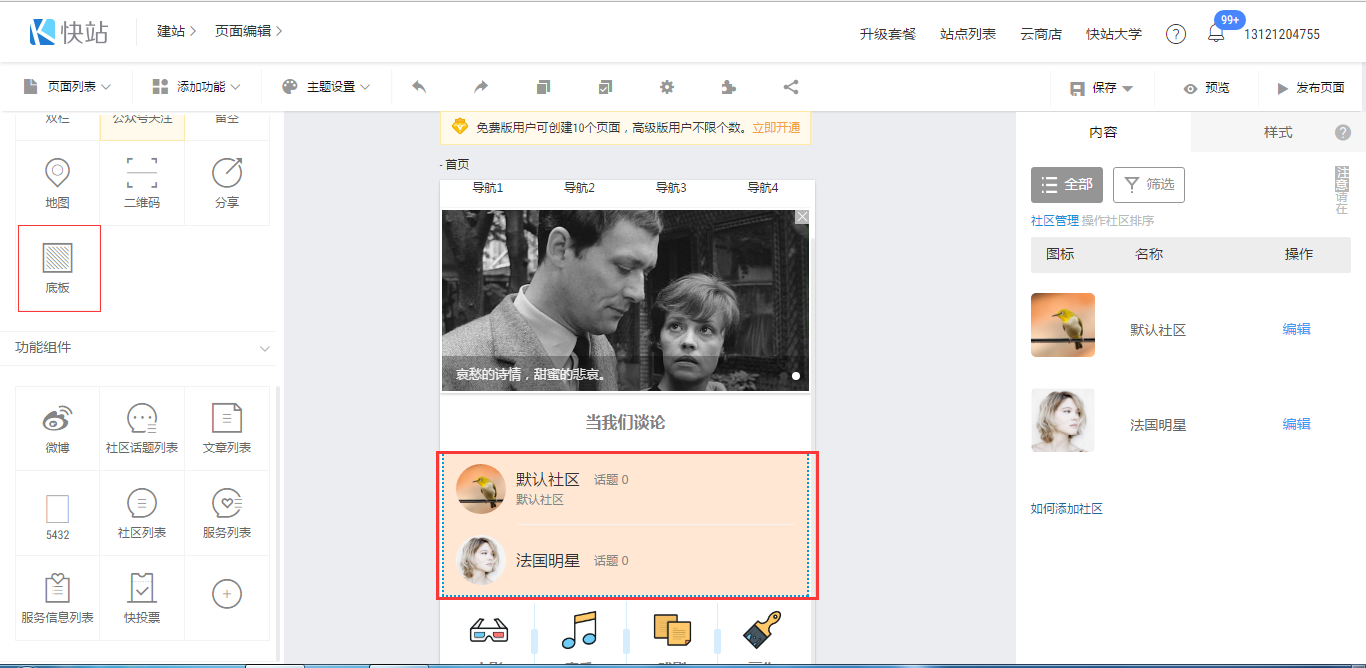
Task: Add the 二维码 QR code component
Action: pyautogui.click(x=142, y=182)
